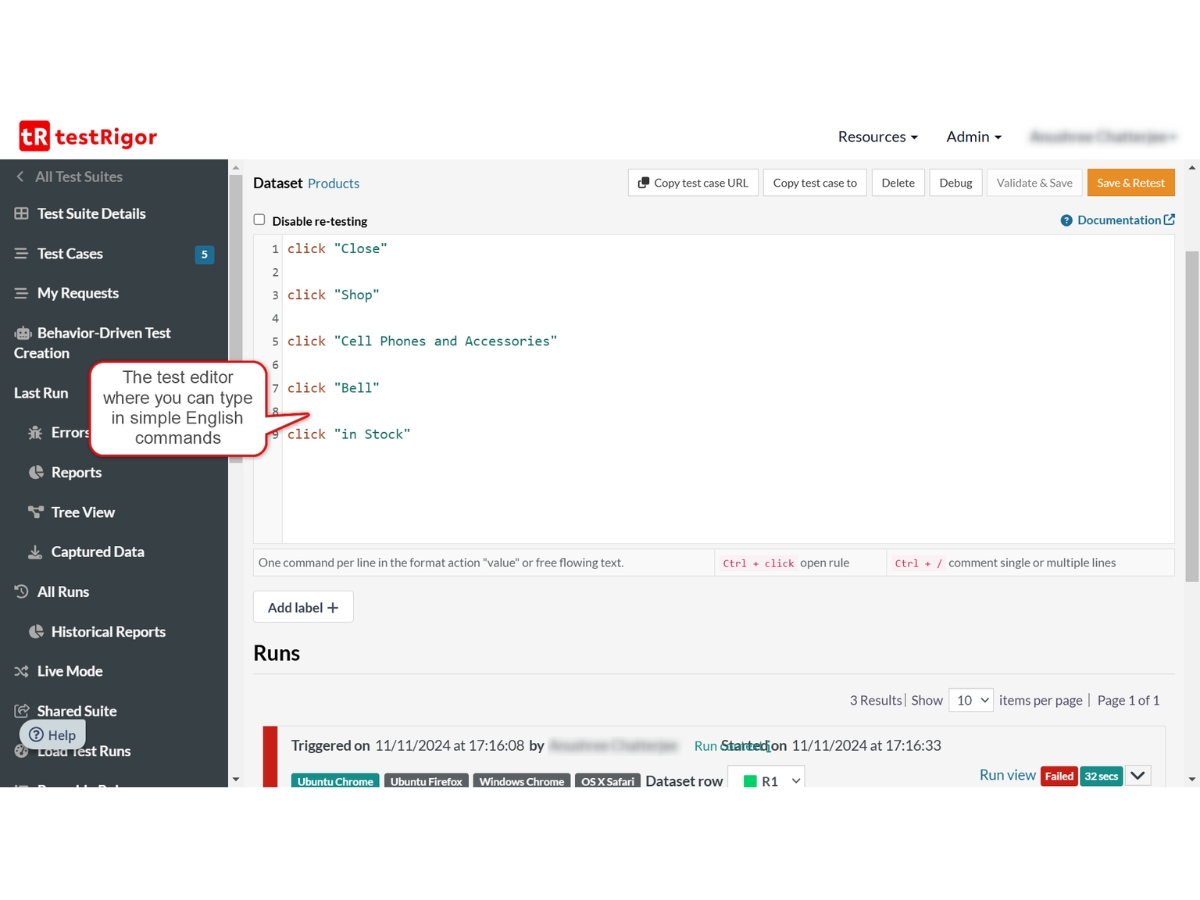Click the Debug button
Image resolution: width=1200 pixels, height=900 pixels.
[x=956, y=183]
